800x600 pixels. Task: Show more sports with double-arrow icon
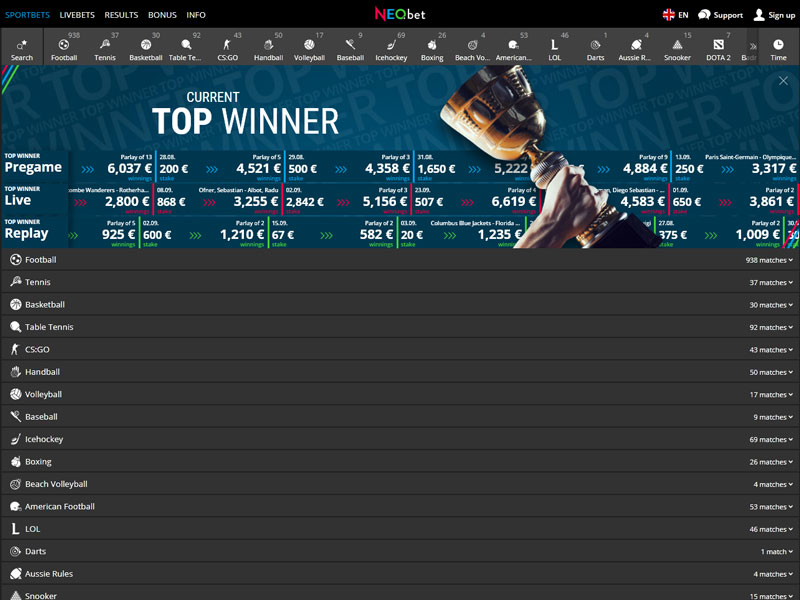tap(753, 46)
